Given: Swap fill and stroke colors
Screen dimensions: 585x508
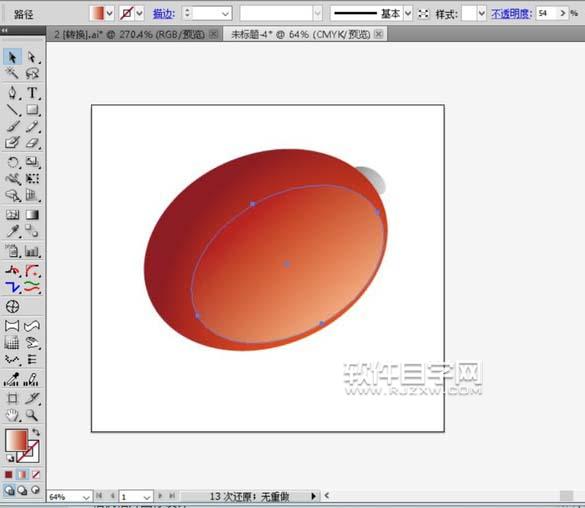Looking at the screenshot, I should pyautogui.click(x=36, y=433).
